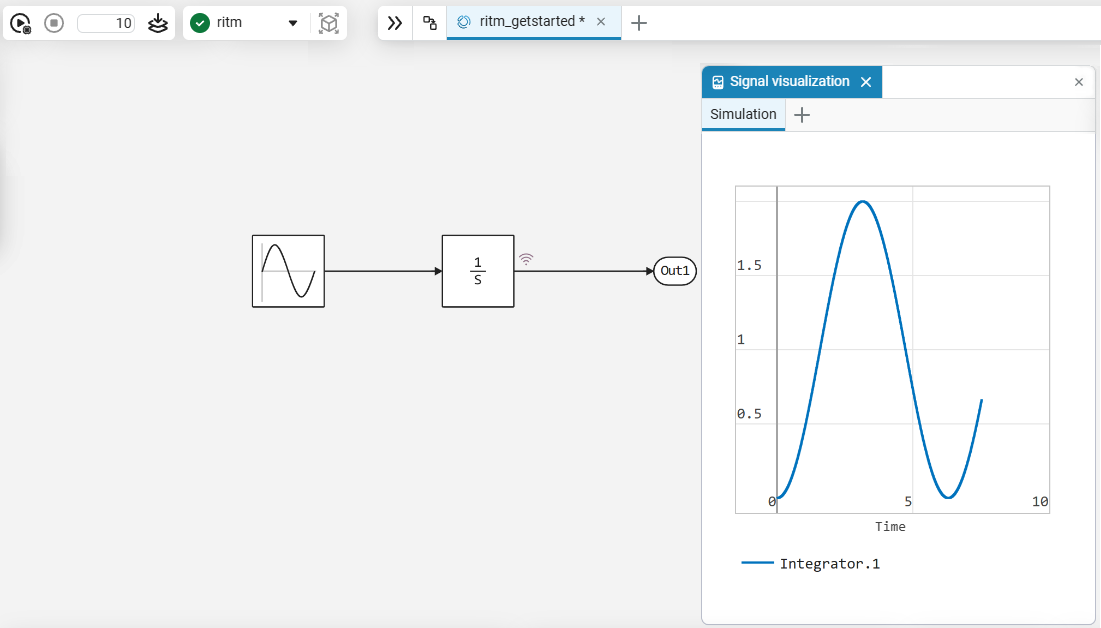Select the Integrator 1/s block
Viewport: 1101px width, 628px height.
click(478, 271)
